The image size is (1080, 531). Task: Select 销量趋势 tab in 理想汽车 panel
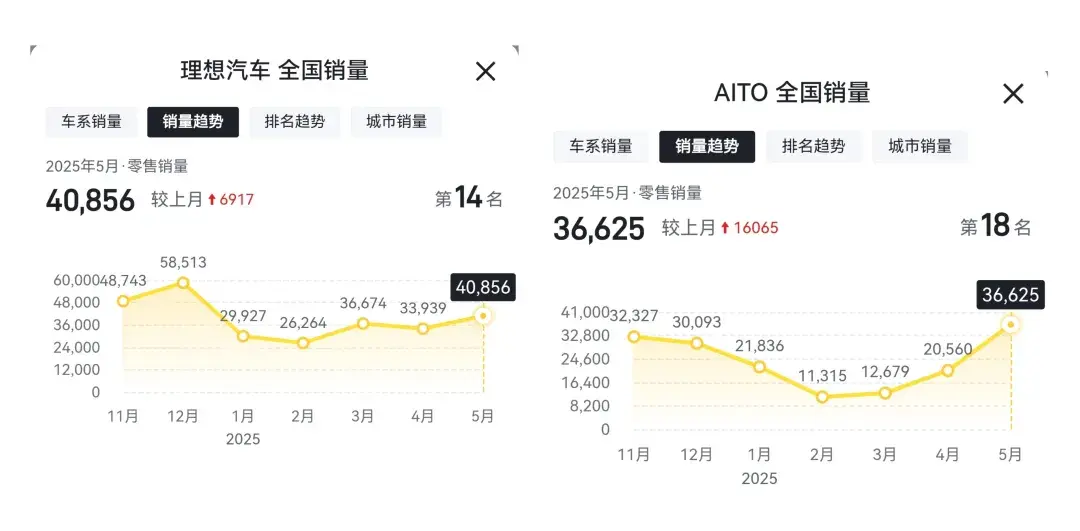pyautogui.click(x=193, y=122)
